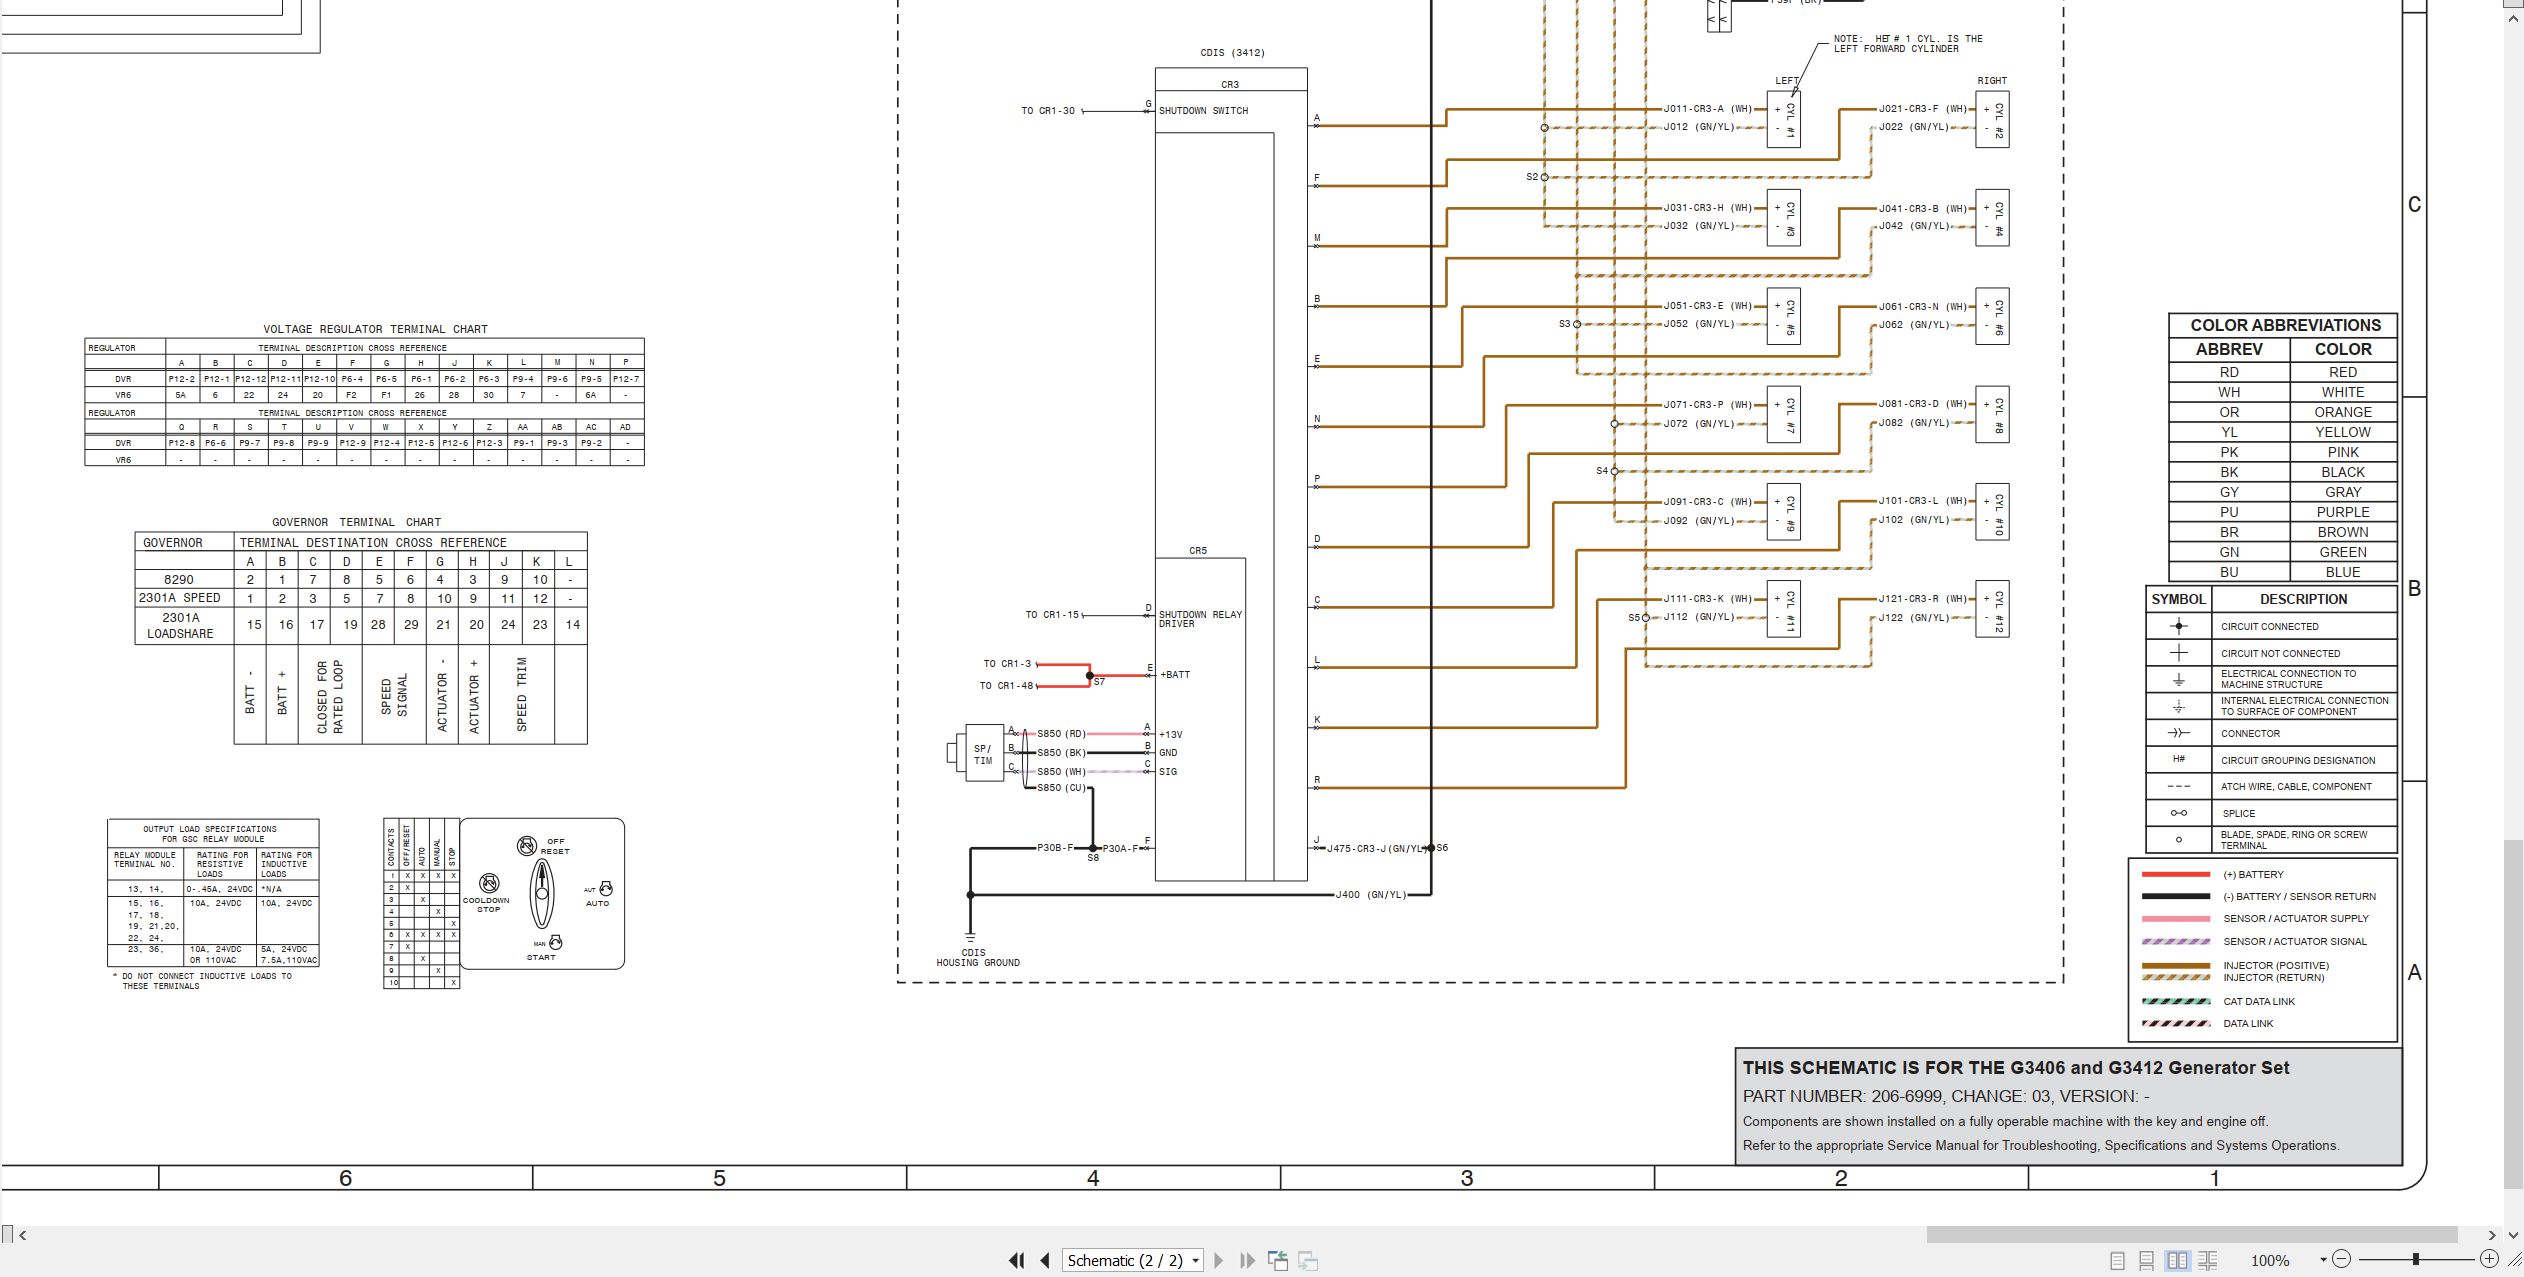
Task: Click the (+) BATTERY legend entry
Action: pos(2253,875)
